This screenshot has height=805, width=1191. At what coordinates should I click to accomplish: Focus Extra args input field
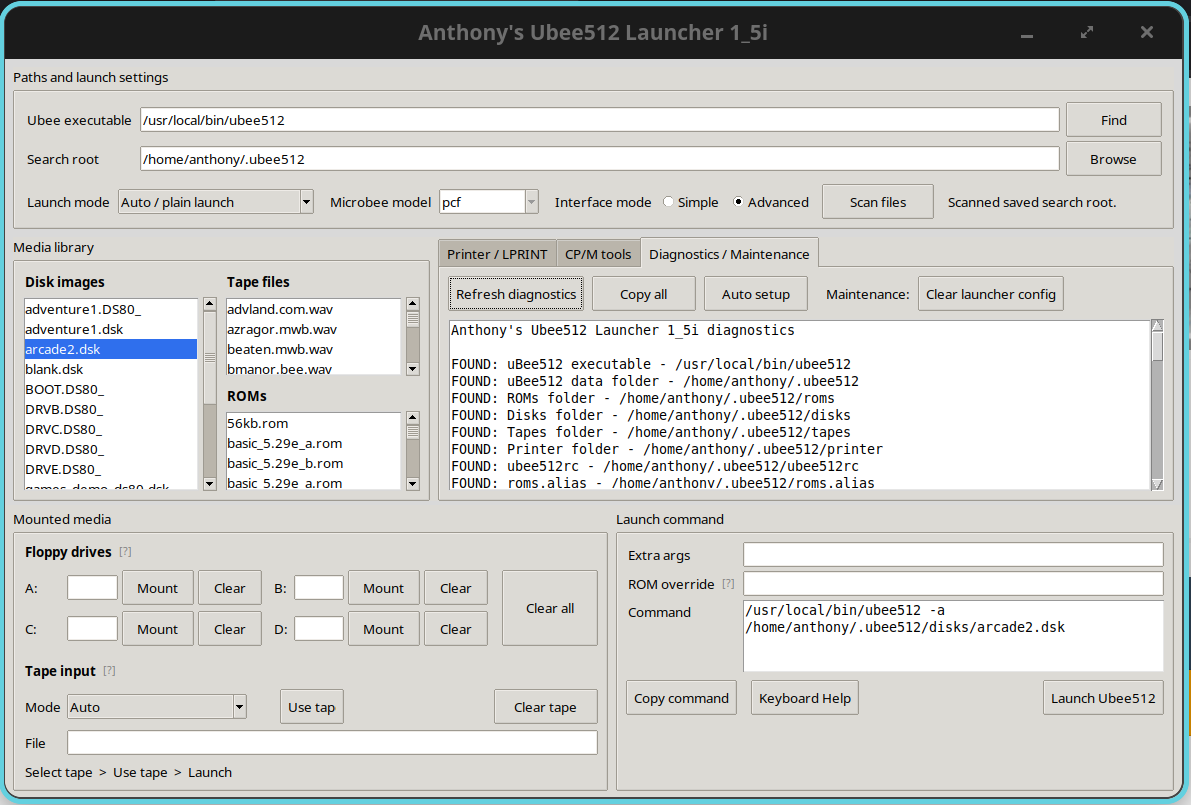click(953, 555)
